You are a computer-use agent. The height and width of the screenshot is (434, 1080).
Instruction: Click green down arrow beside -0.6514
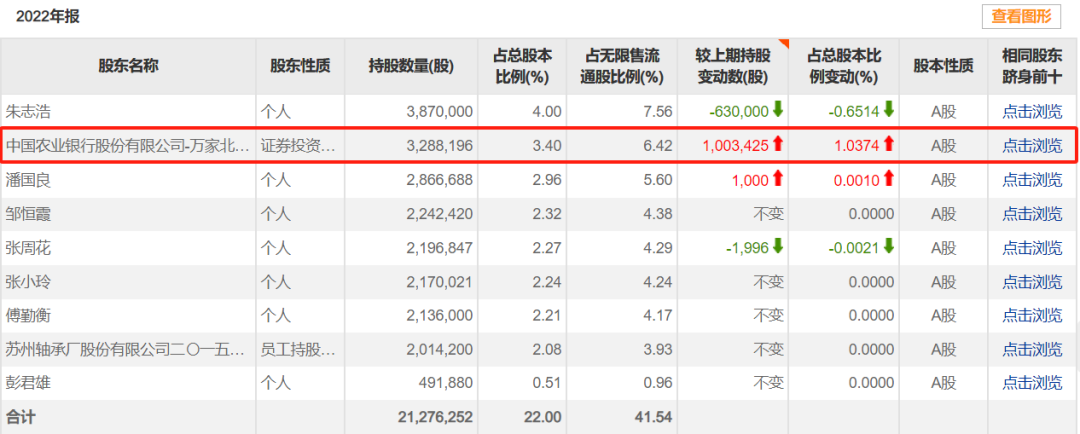889,110
